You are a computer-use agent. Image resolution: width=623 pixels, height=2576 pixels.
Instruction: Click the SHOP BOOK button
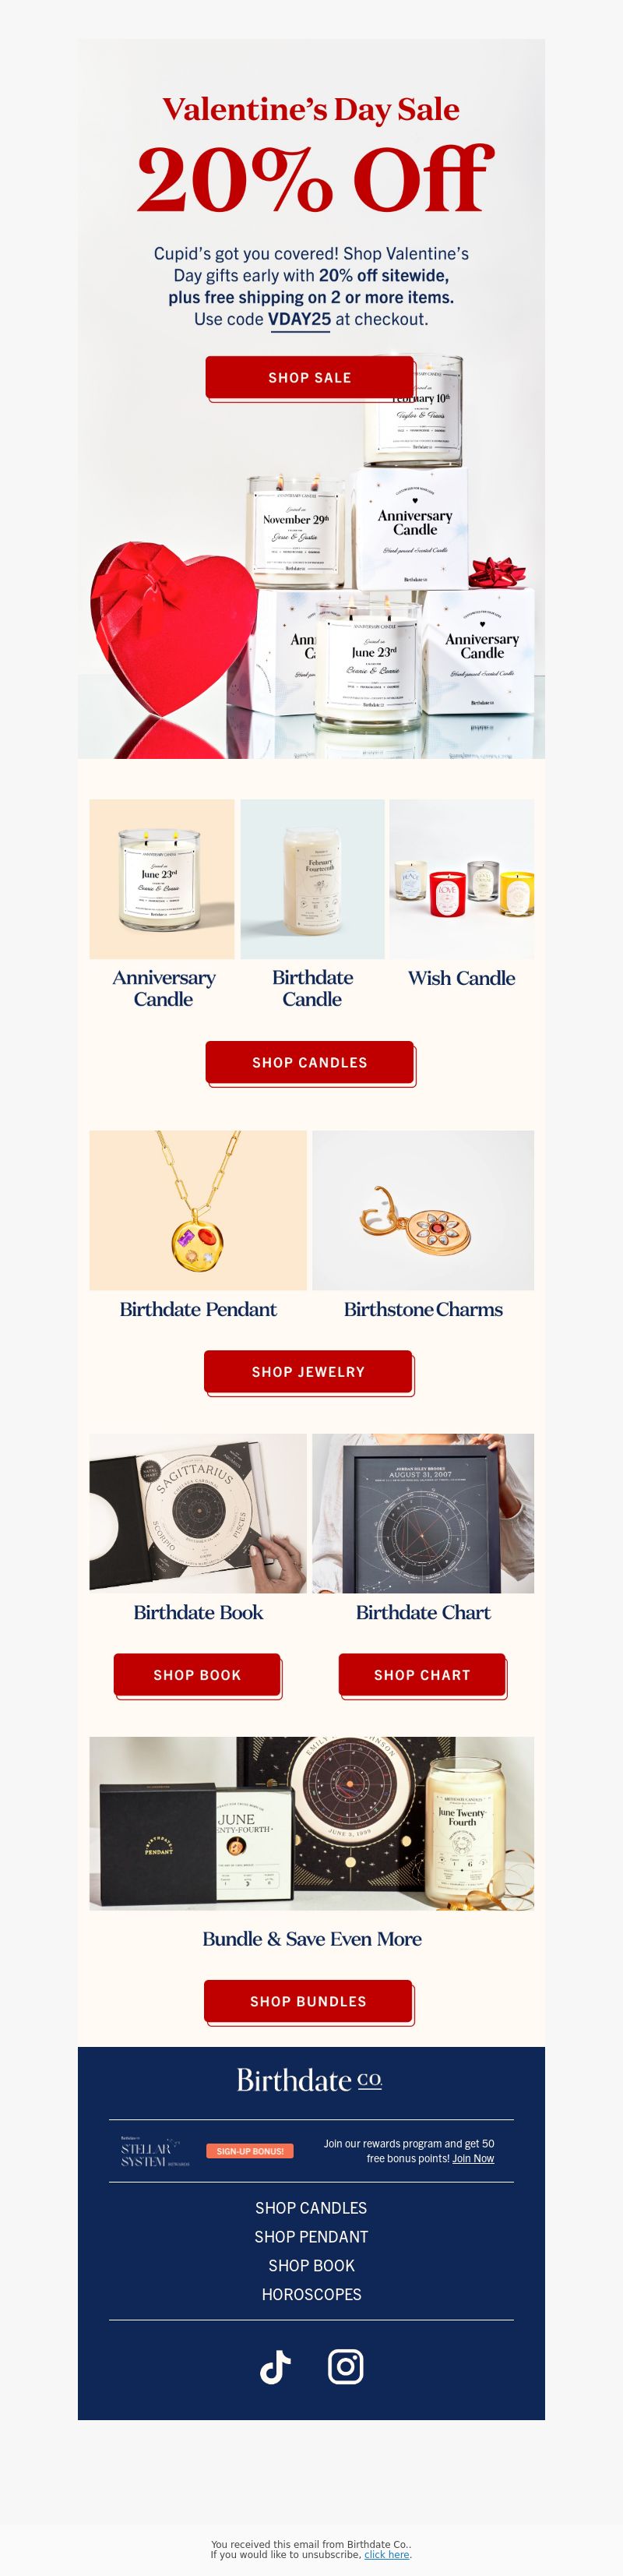click(197, 1675)
